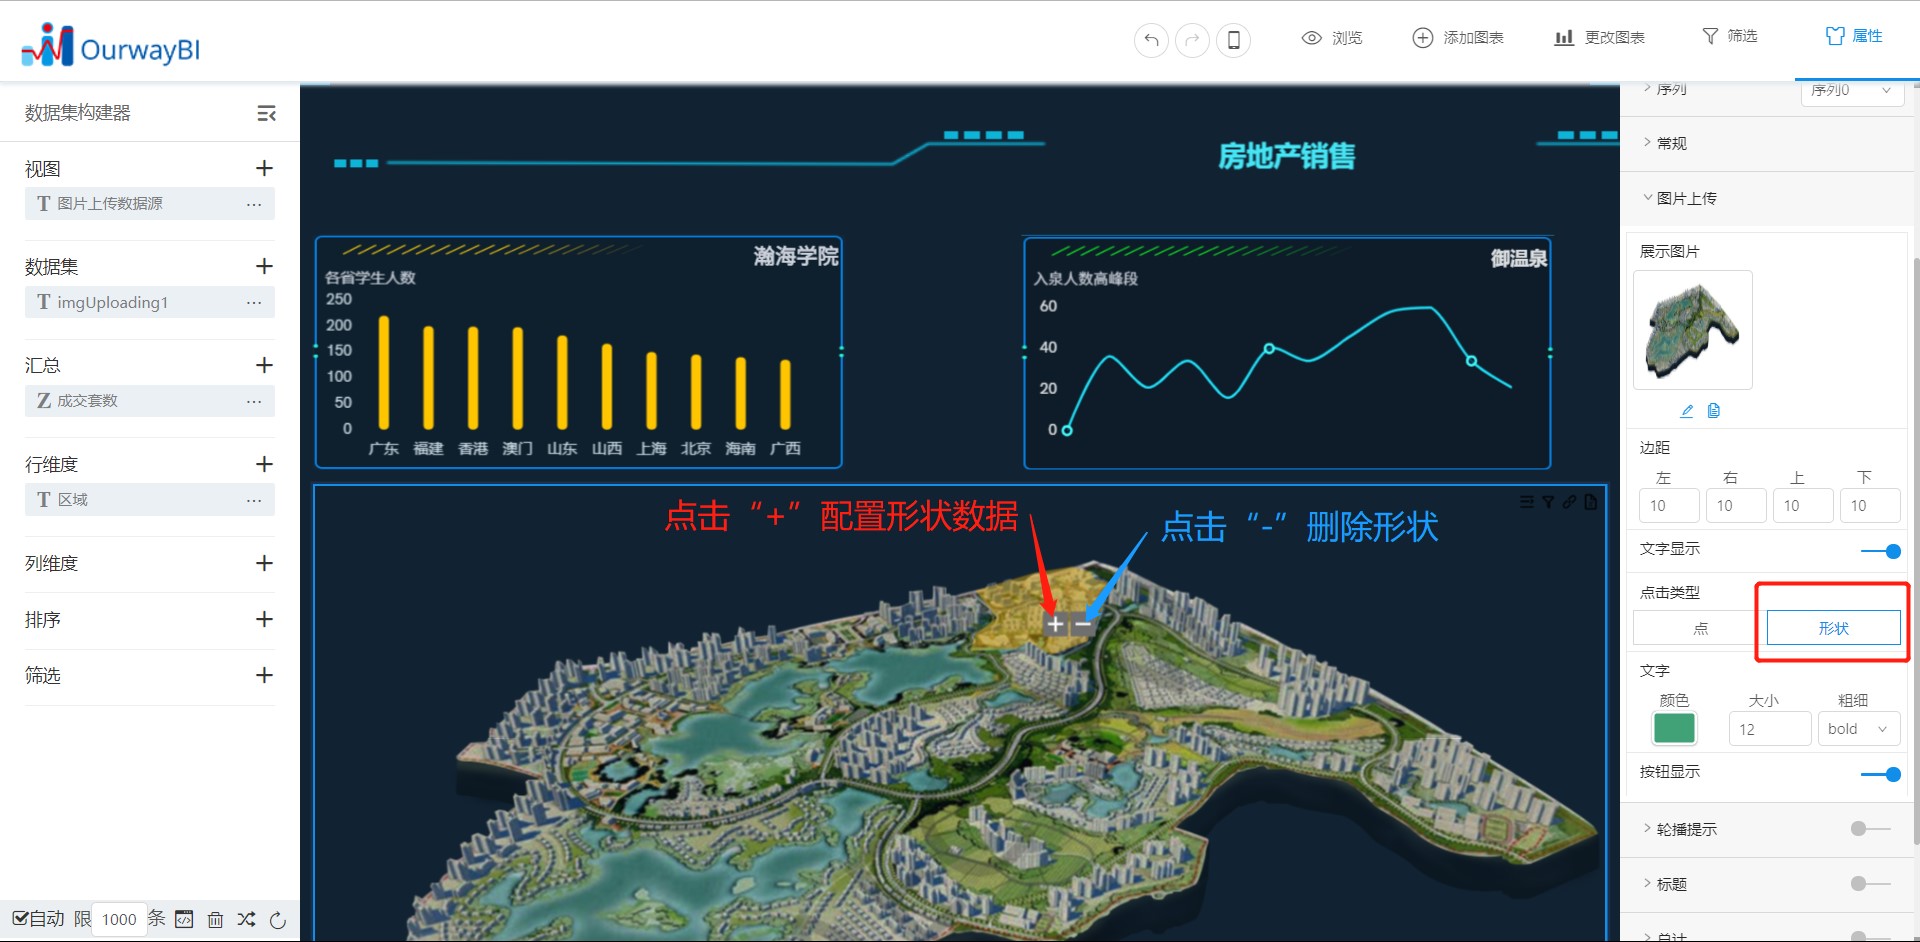The image size is (1920, 942).
Task: Open more options for 成交套数
Action: (254, 401)
